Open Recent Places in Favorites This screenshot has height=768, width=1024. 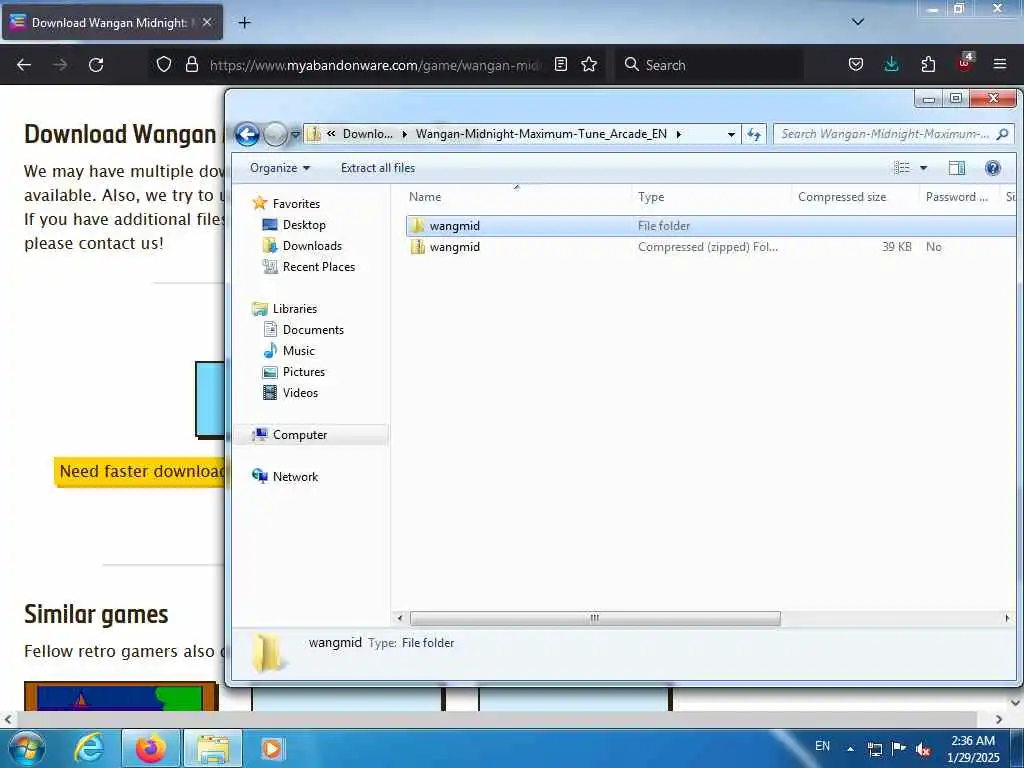point(319,266)
